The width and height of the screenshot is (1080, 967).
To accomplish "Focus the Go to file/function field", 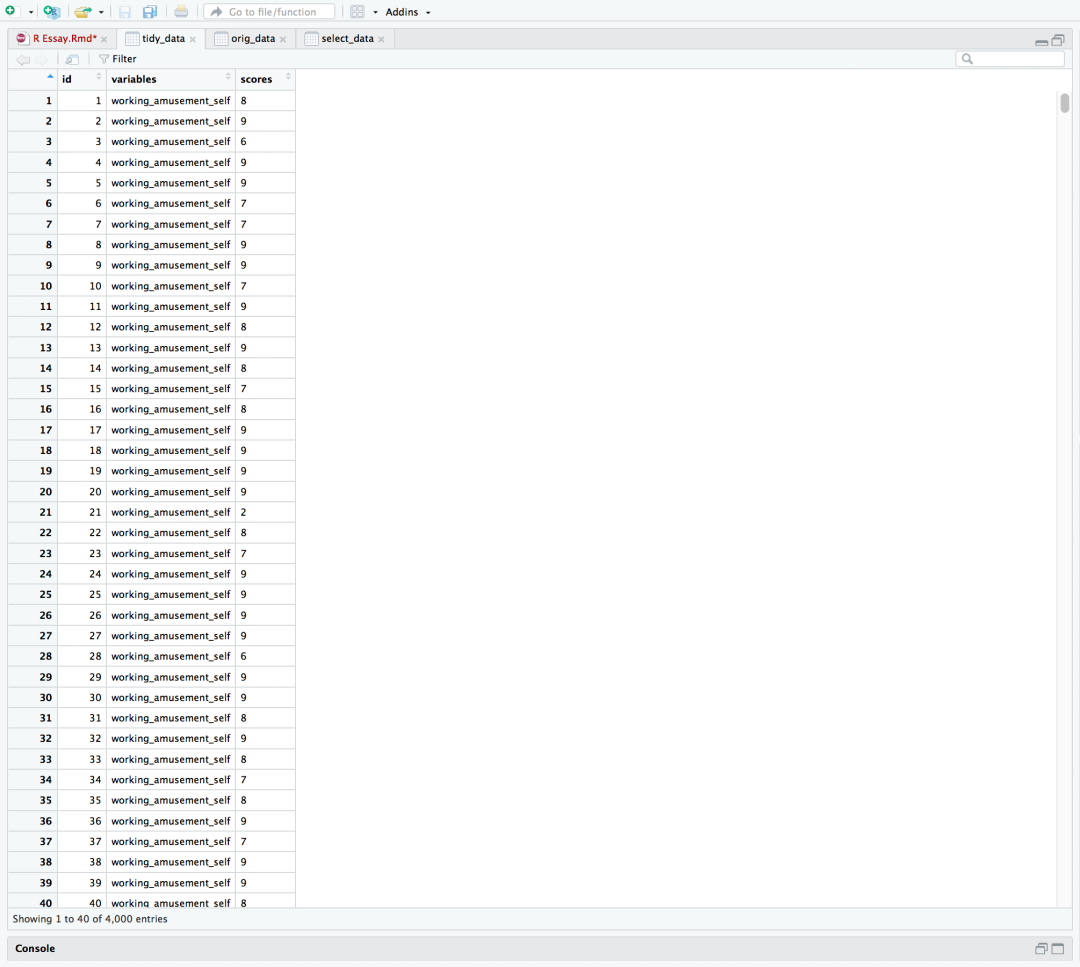I will click(x=269, y=12).
